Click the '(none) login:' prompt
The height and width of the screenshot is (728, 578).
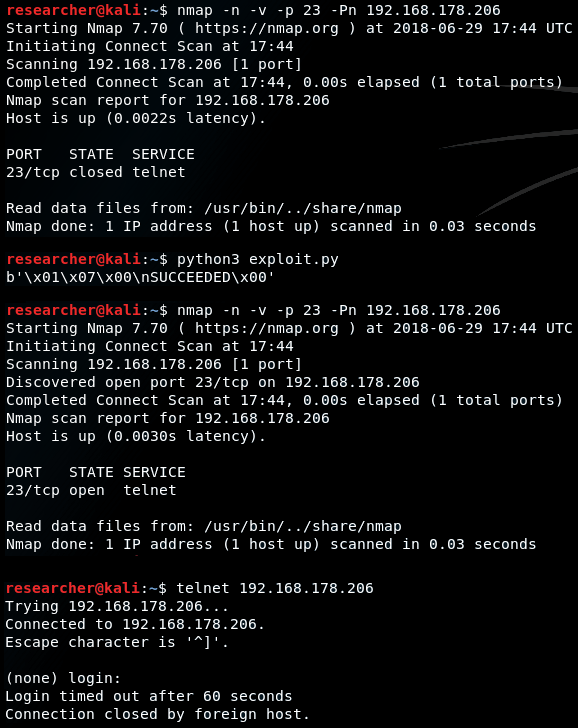click(63, 678)
